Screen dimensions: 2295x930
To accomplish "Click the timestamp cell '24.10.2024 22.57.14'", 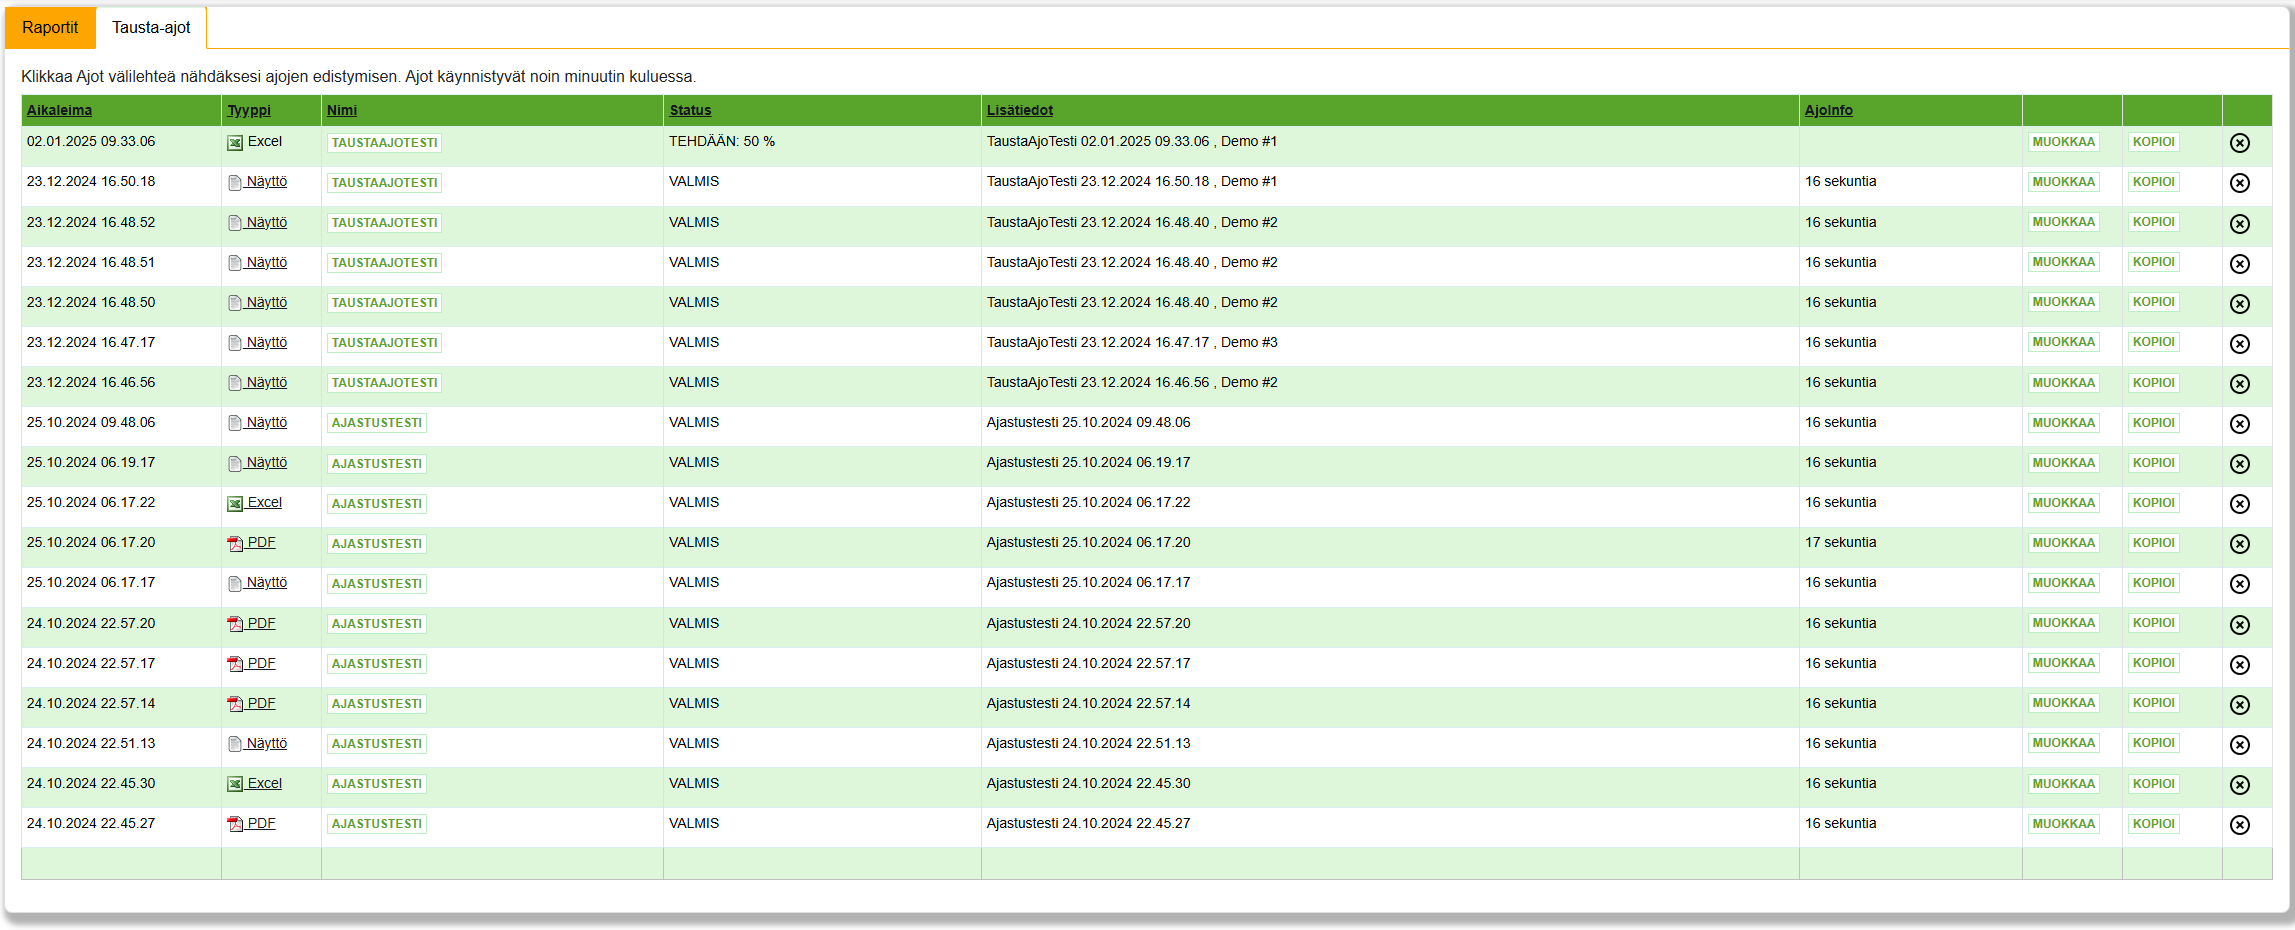I will click(x=91, y=703).
